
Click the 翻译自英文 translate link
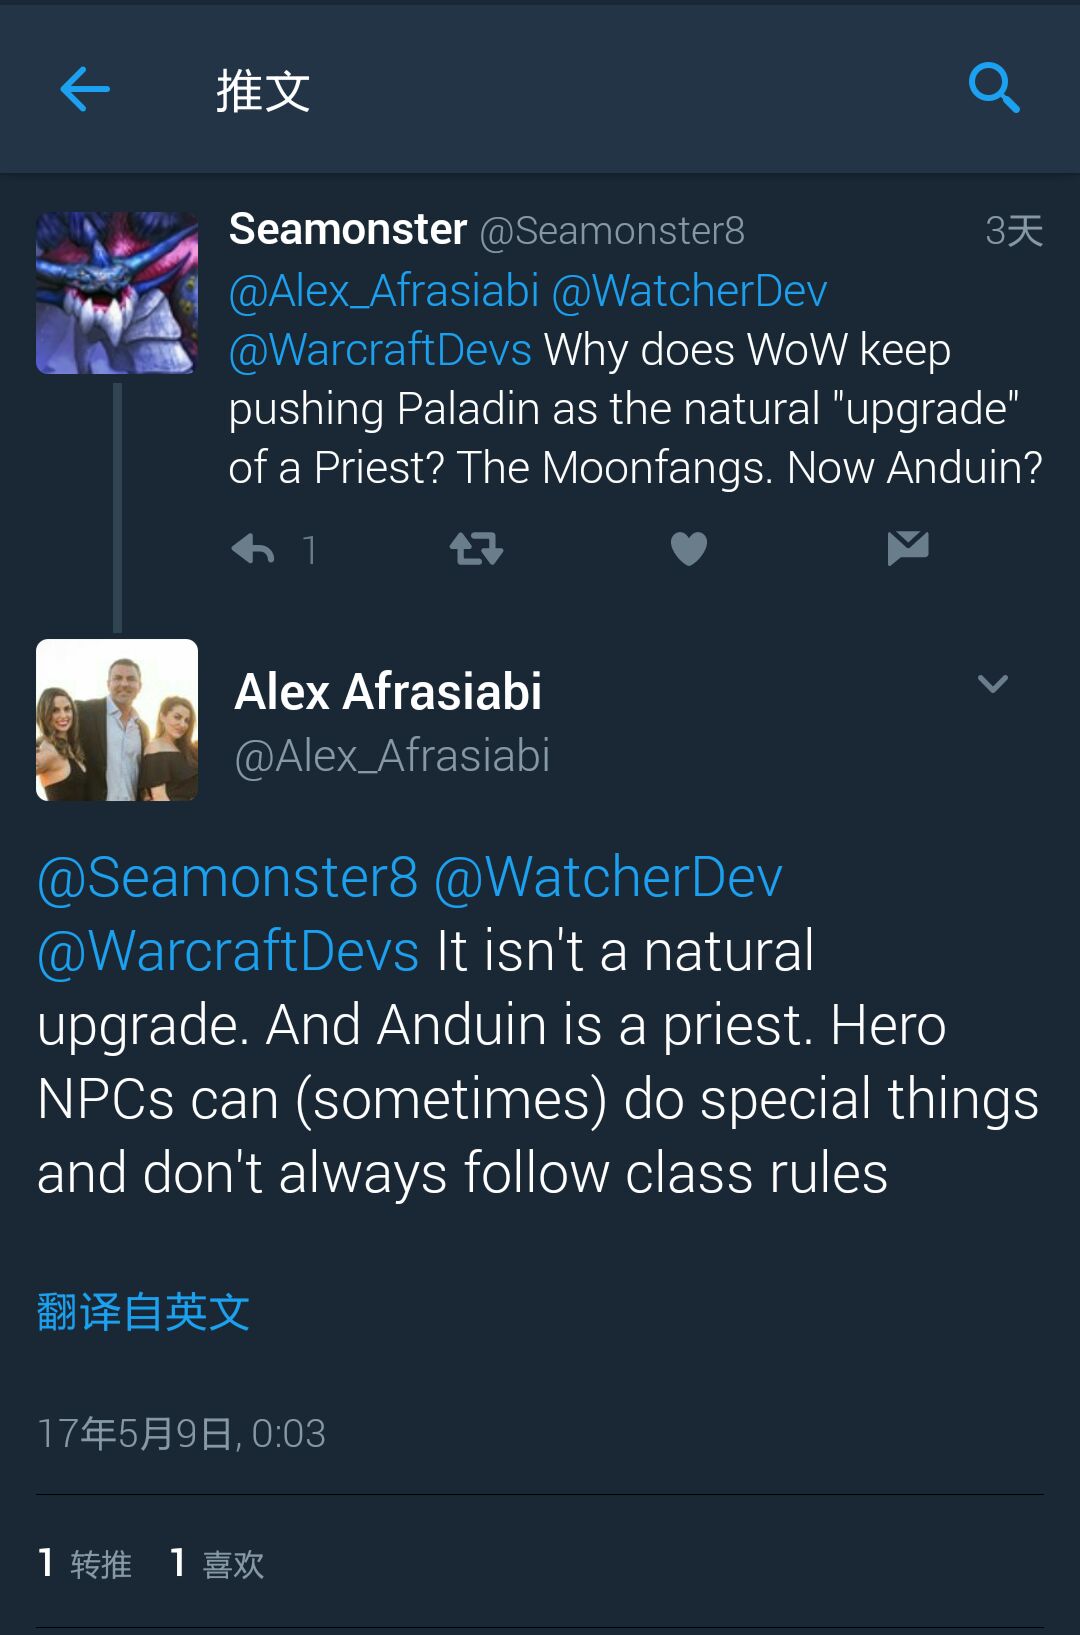click(x=143, y=1312)
